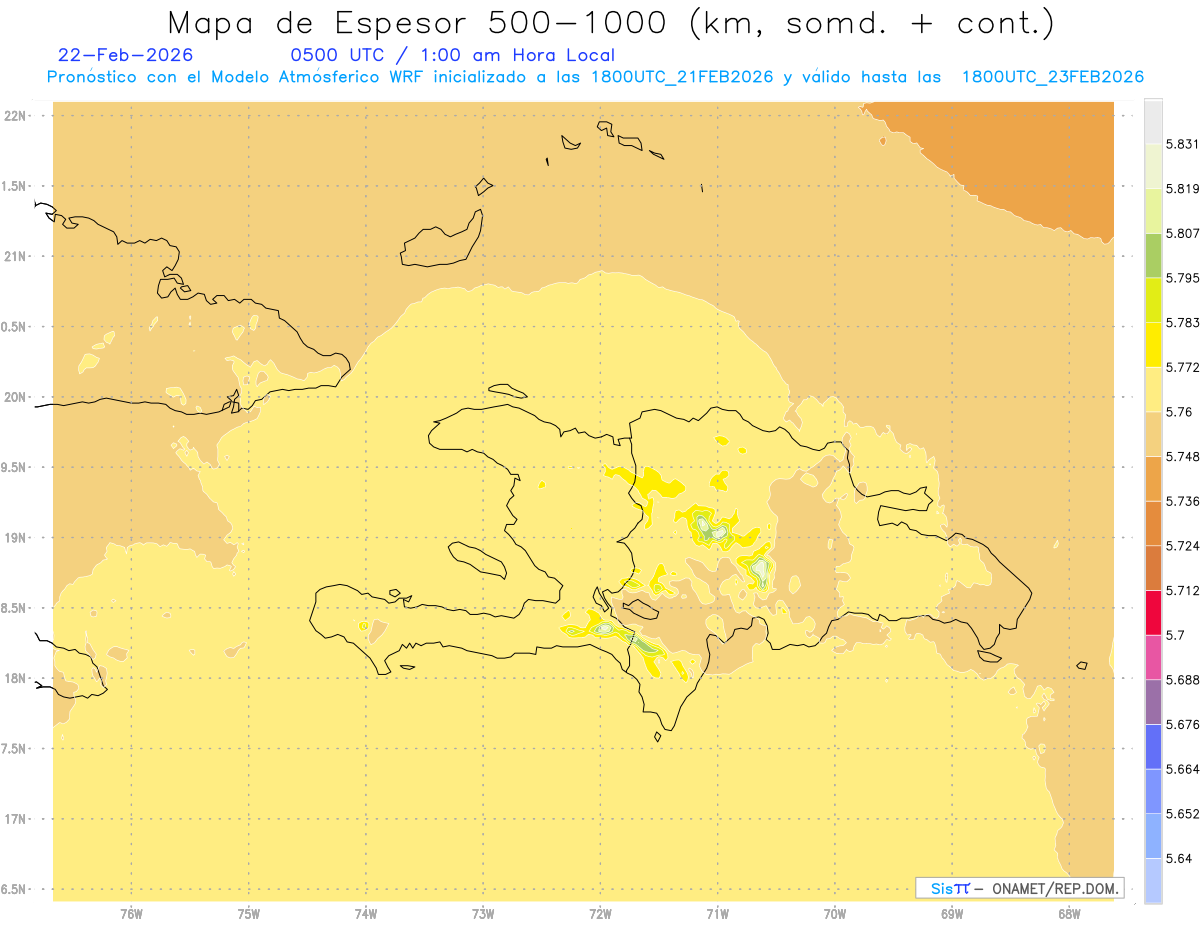This screenshot has width=1200, height=927.
Task: Select the legend value "5.736"
Action: 1183,501
